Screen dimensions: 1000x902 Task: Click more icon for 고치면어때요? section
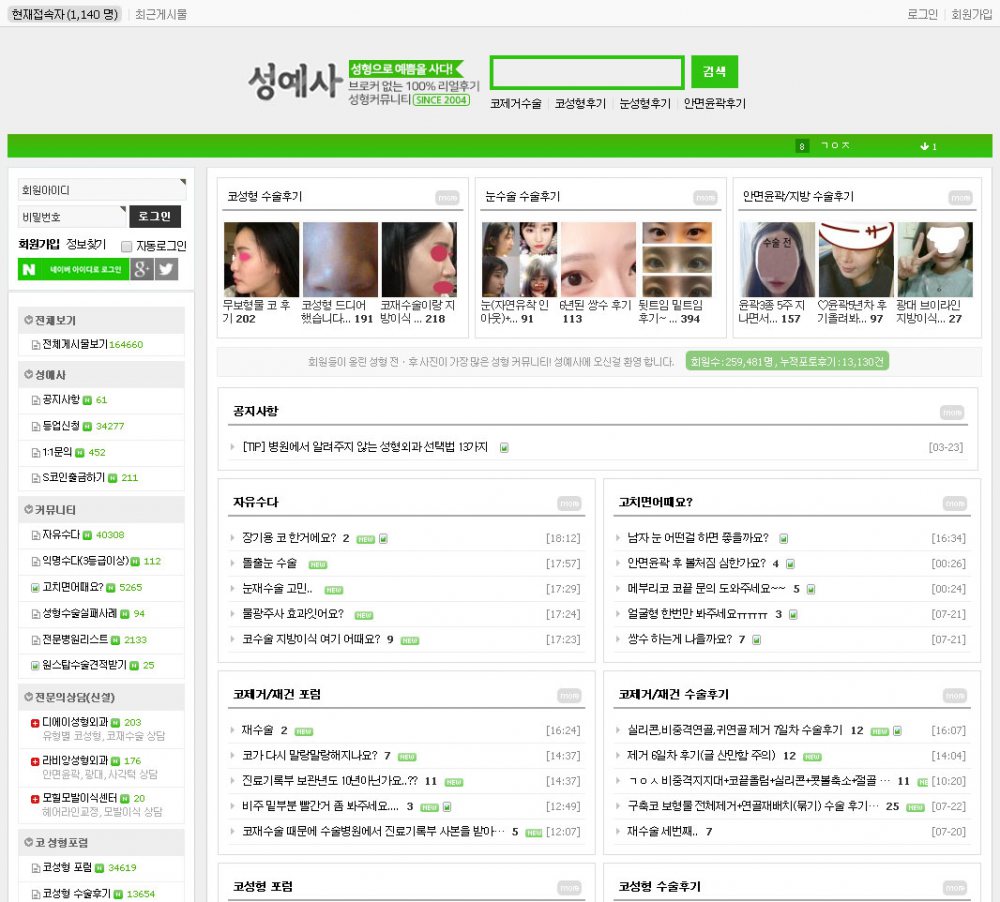click(954, 504)
